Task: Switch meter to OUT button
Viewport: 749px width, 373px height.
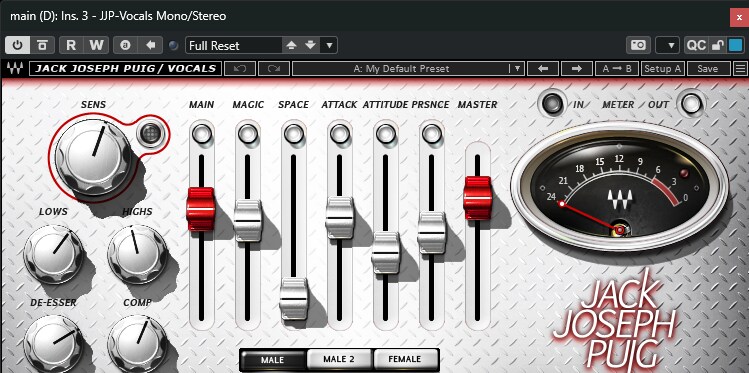Action: (691, 104)
